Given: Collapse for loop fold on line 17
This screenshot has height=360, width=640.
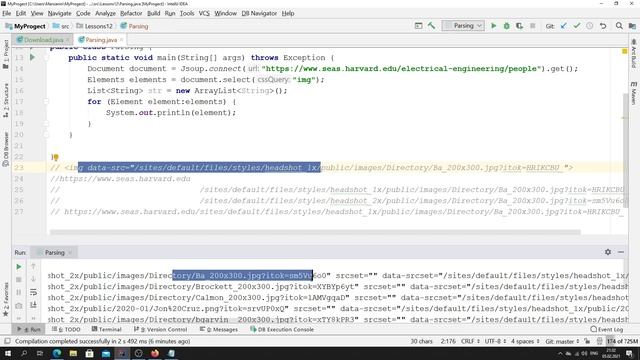Looking at the screenshot, I should (46, 102).
